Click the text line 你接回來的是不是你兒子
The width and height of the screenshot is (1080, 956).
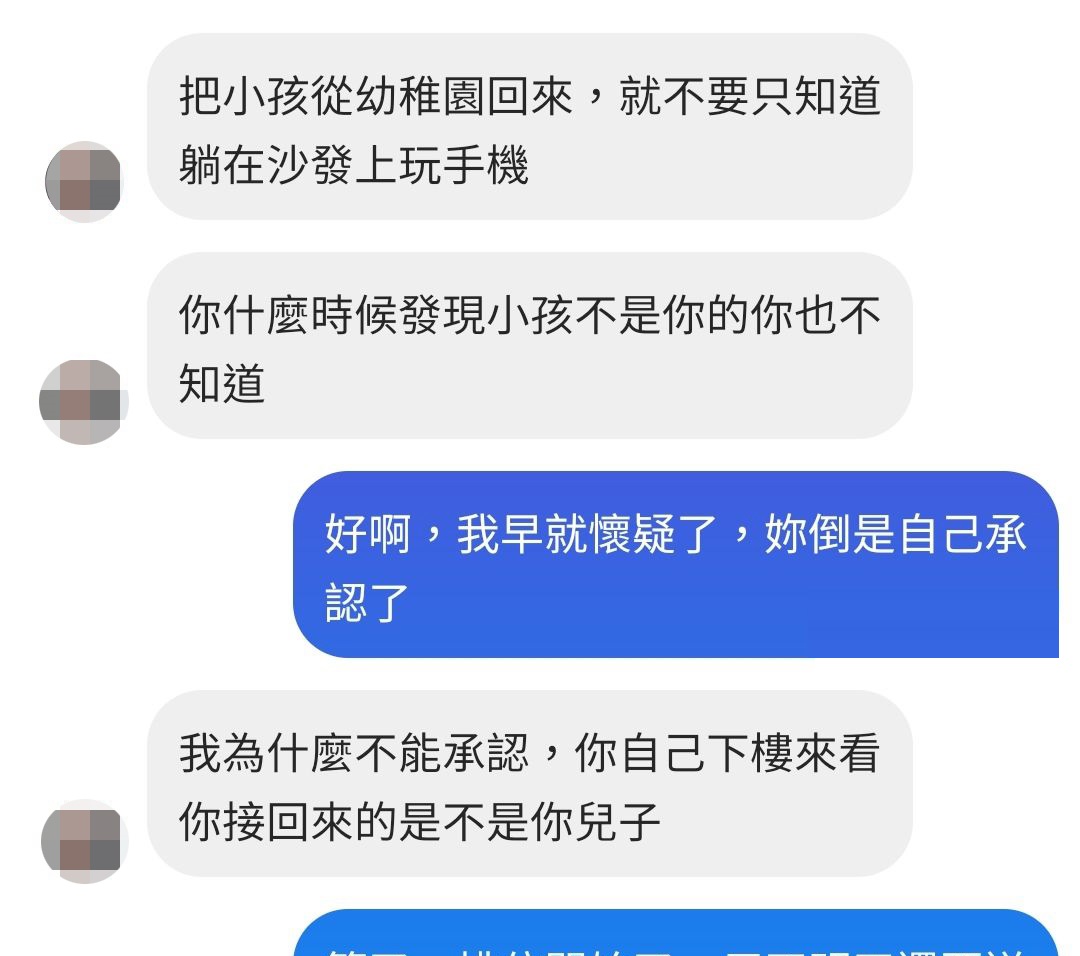coord(419,822)
